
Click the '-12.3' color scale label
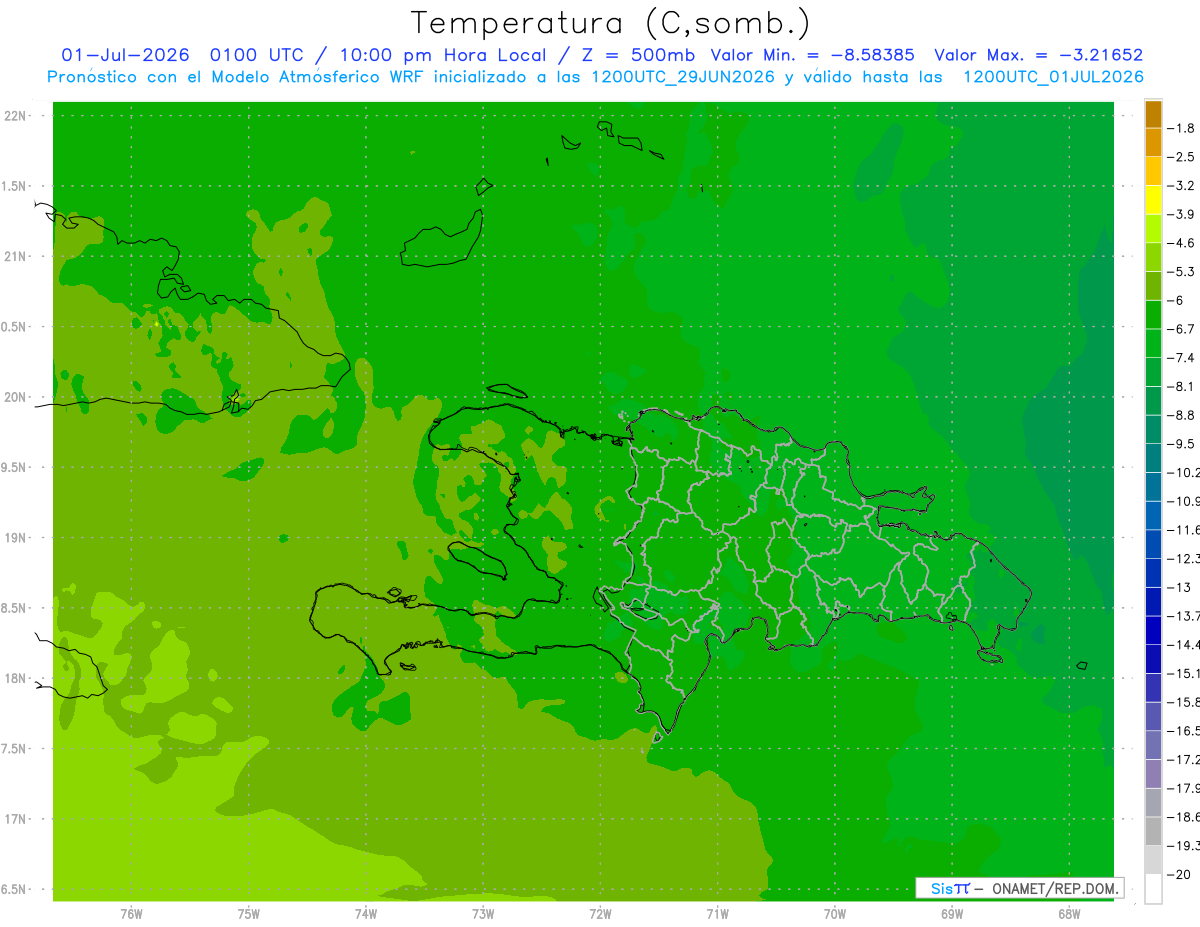[x=1184, y=559]
